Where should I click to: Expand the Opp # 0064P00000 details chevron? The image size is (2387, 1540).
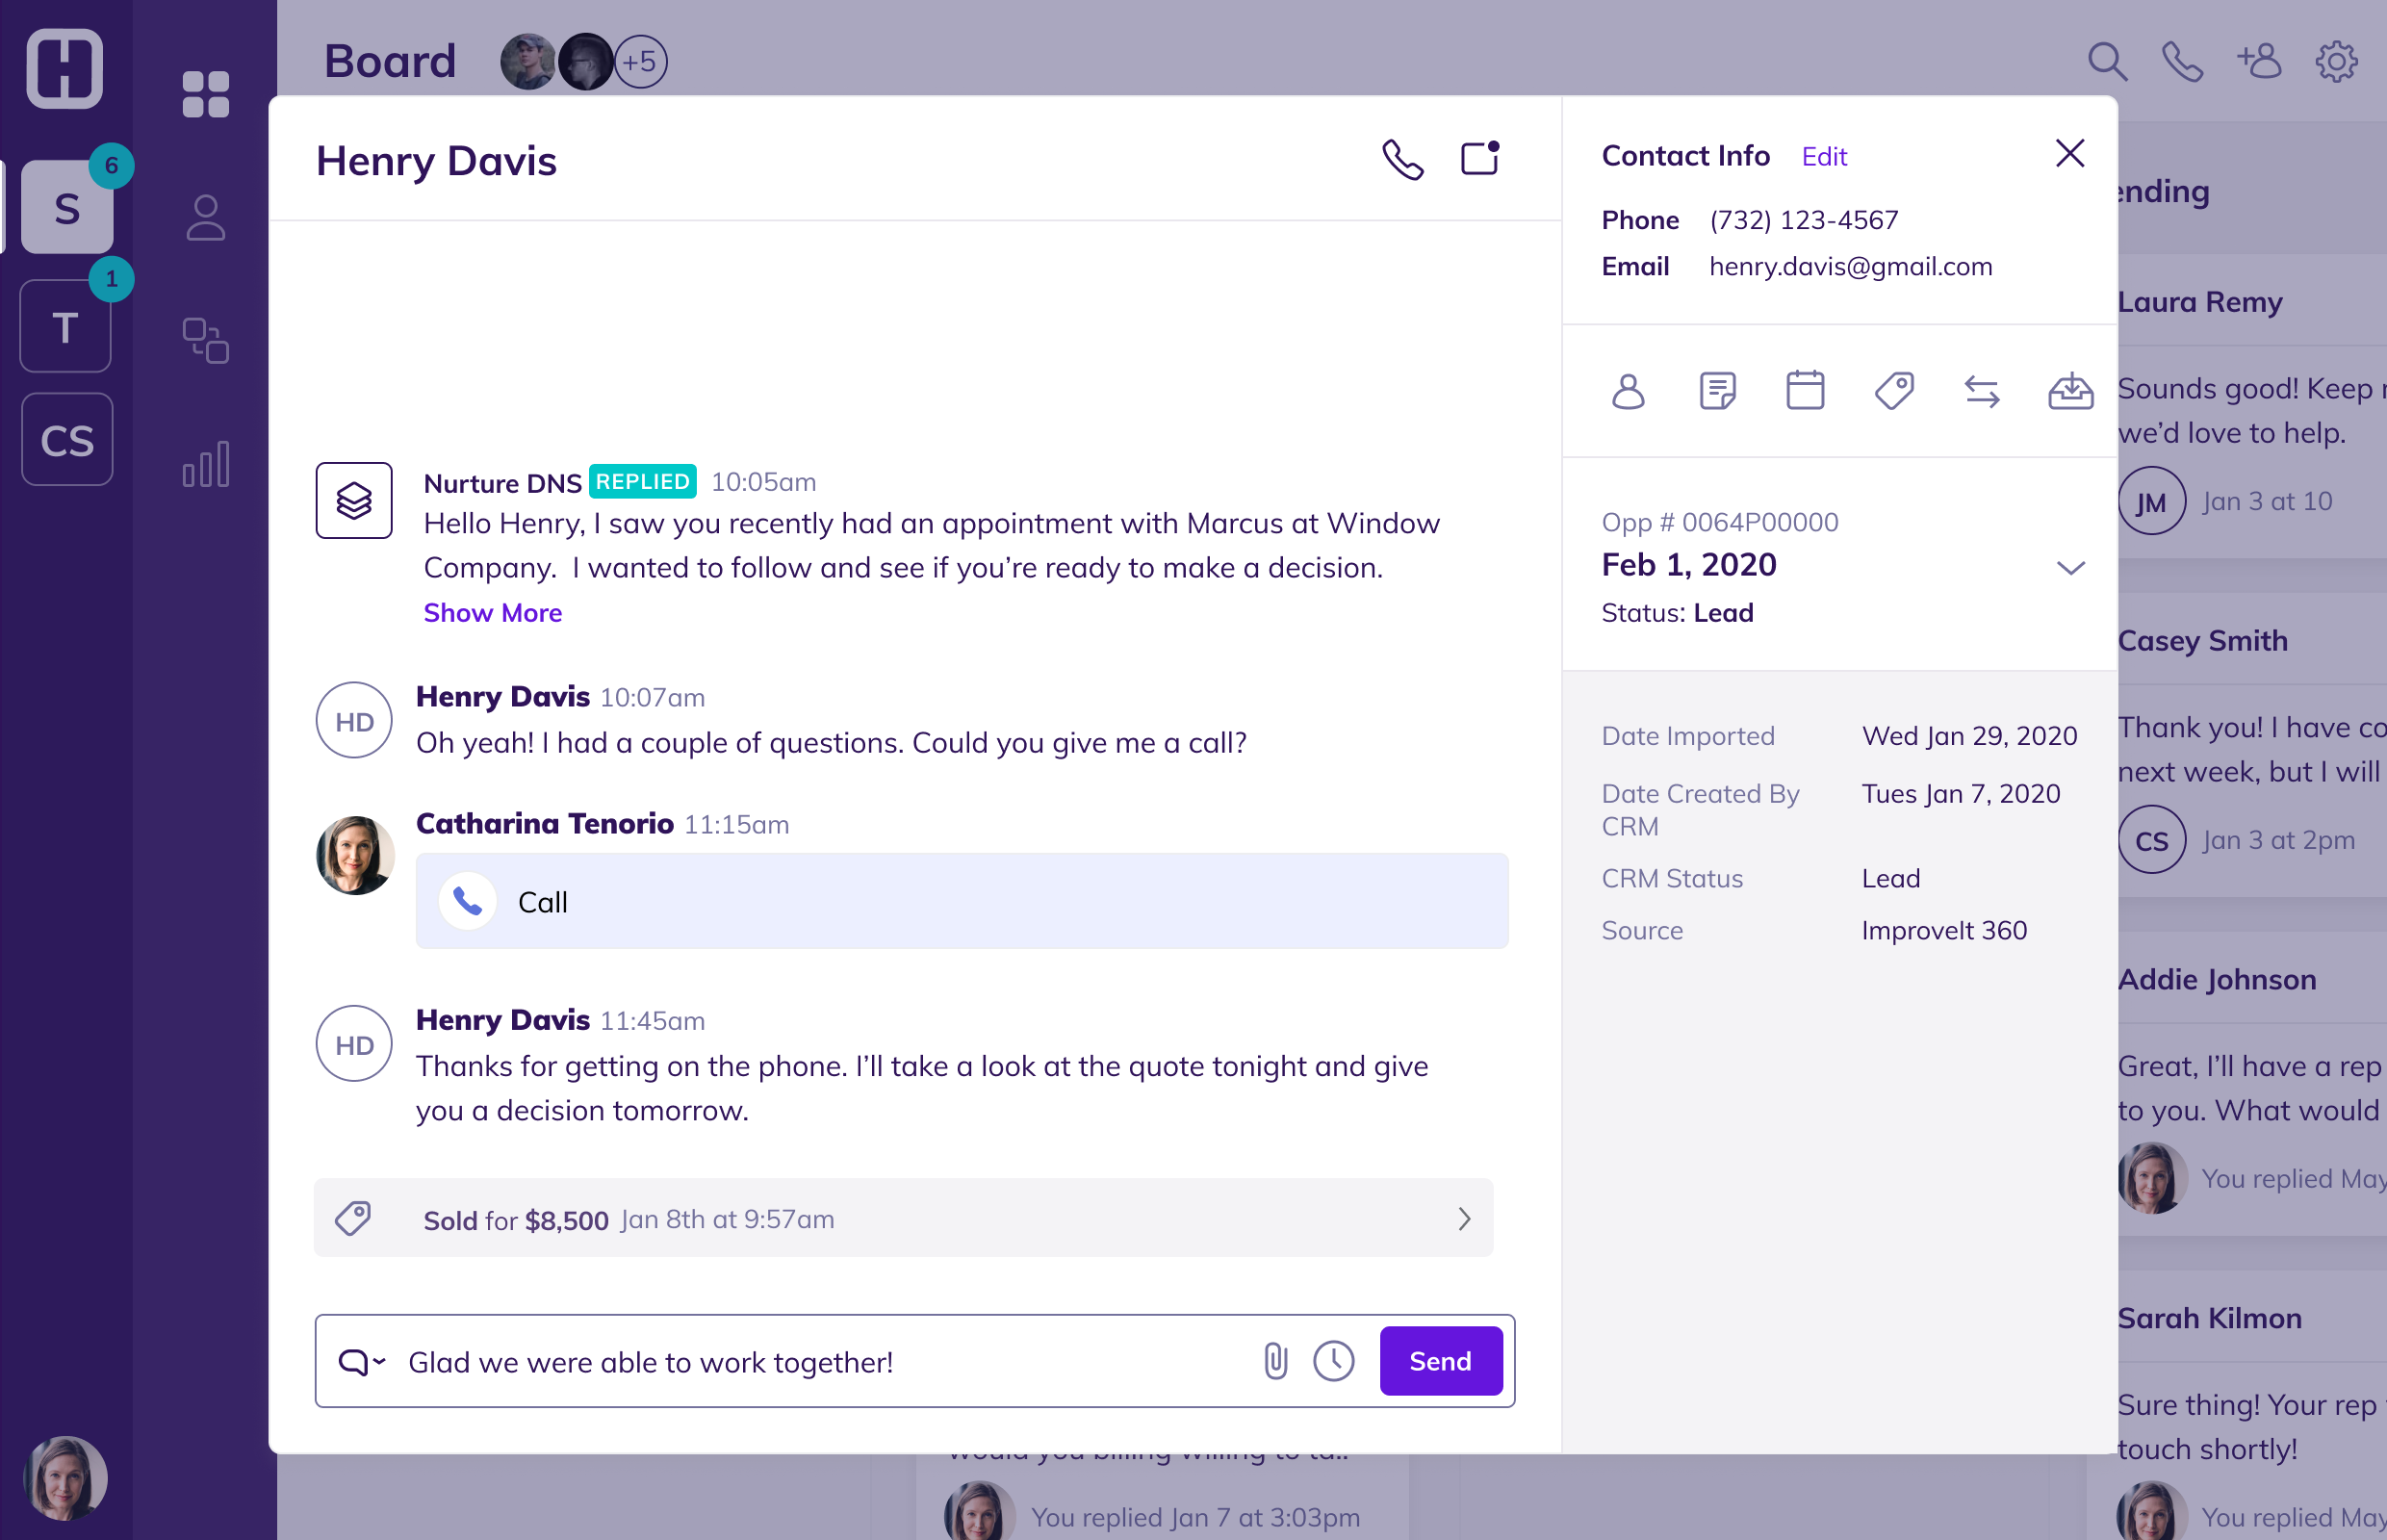tap(2070, 568)
